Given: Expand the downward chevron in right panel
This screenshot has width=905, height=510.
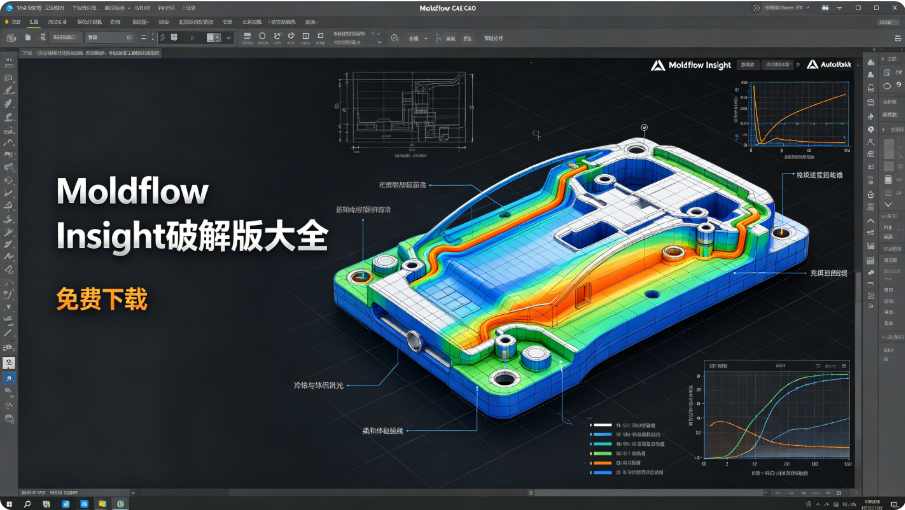Looking at the screenshot, I should [x=888, y=204].
